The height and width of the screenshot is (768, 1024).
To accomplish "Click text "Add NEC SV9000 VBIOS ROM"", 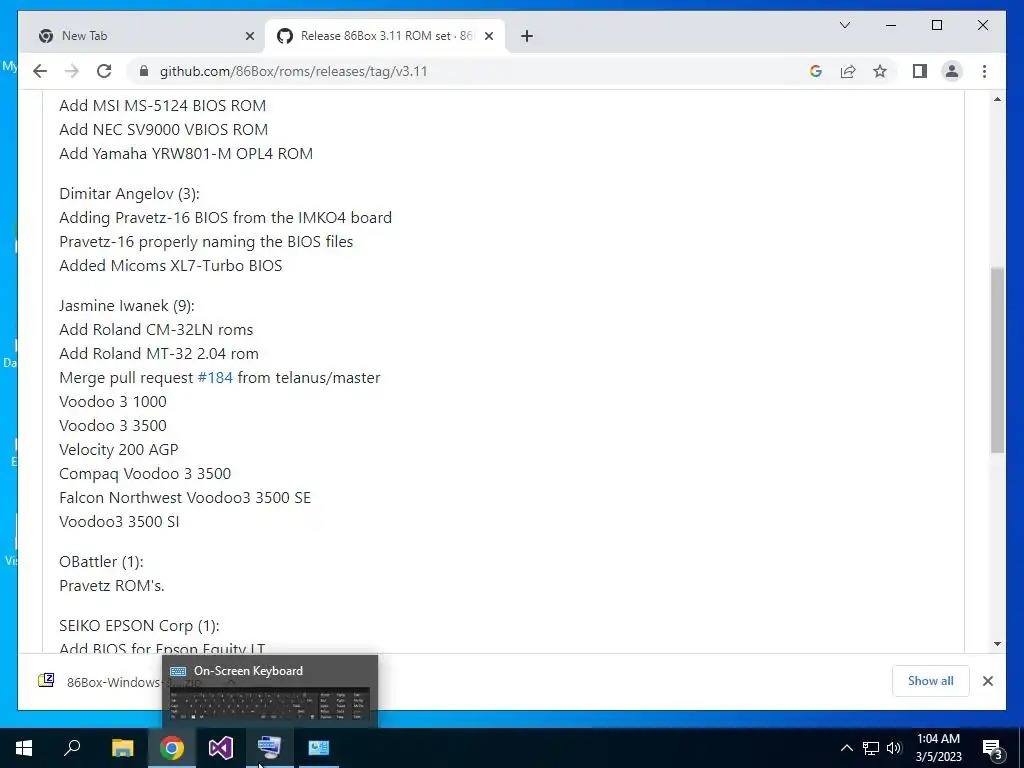I will tap(163, 130).
